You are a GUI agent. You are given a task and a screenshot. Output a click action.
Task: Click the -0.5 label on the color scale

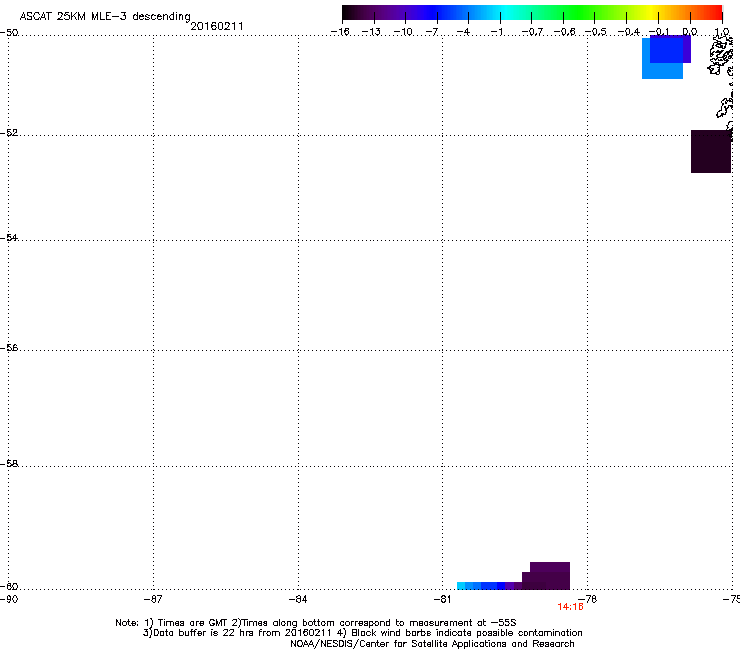point(596,32)
